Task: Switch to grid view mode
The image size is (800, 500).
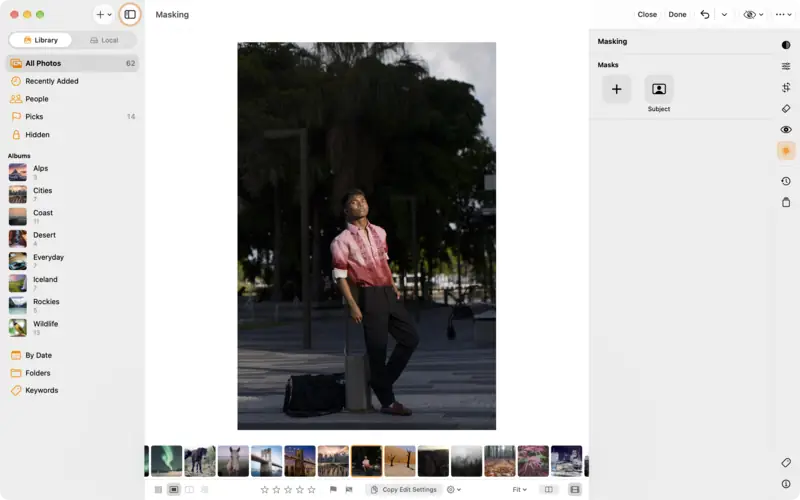Action: click(x=158, y=489)
